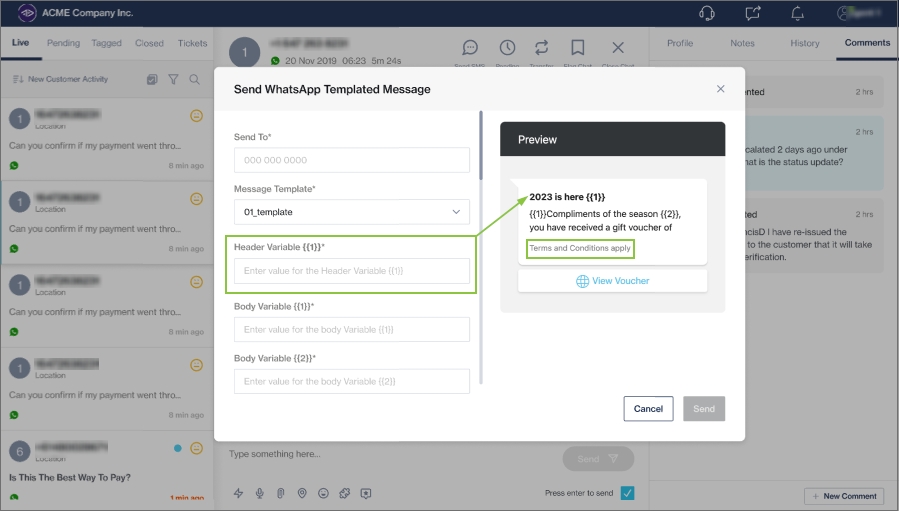
Task: Click the New Comment button
Action: [x=844, y=496]
